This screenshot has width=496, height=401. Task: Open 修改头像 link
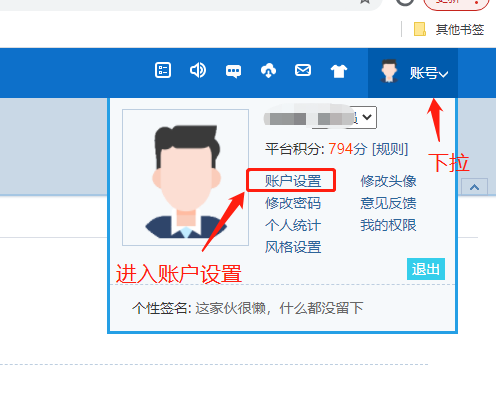pos(388,181)
